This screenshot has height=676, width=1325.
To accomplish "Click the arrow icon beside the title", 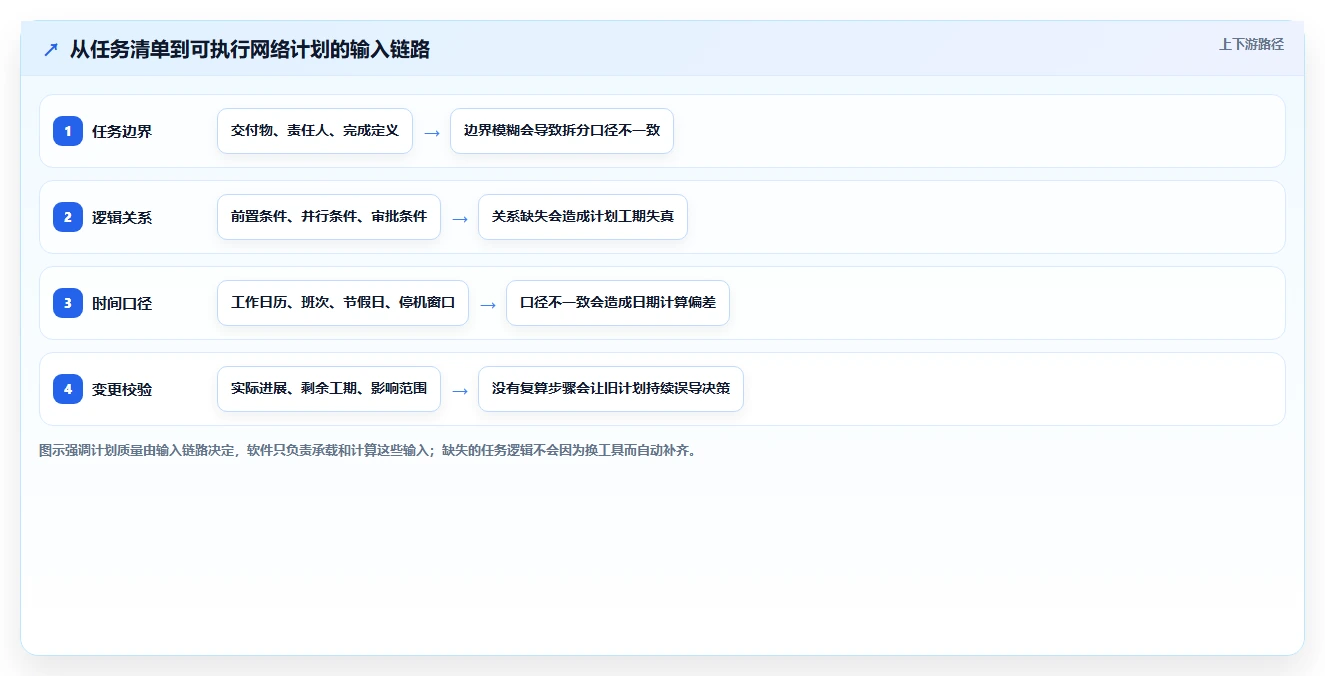I will 50,50.
